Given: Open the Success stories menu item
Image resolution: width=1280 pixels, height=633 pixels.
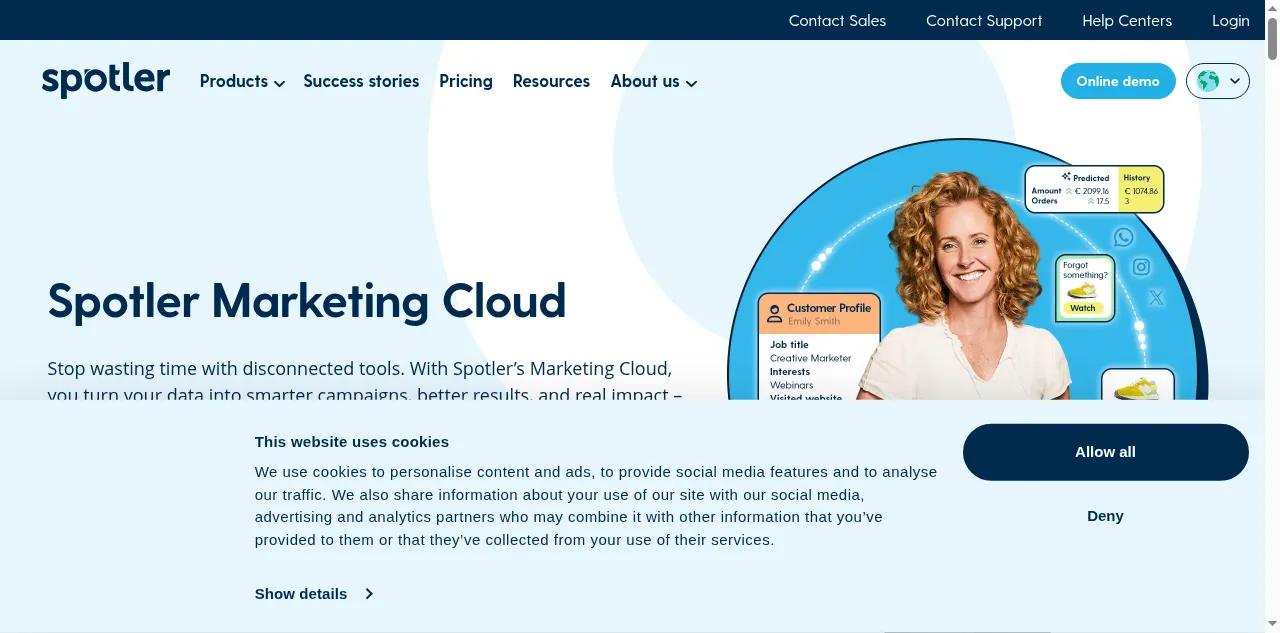Looking at the screenshot, I should coord(361,82).
